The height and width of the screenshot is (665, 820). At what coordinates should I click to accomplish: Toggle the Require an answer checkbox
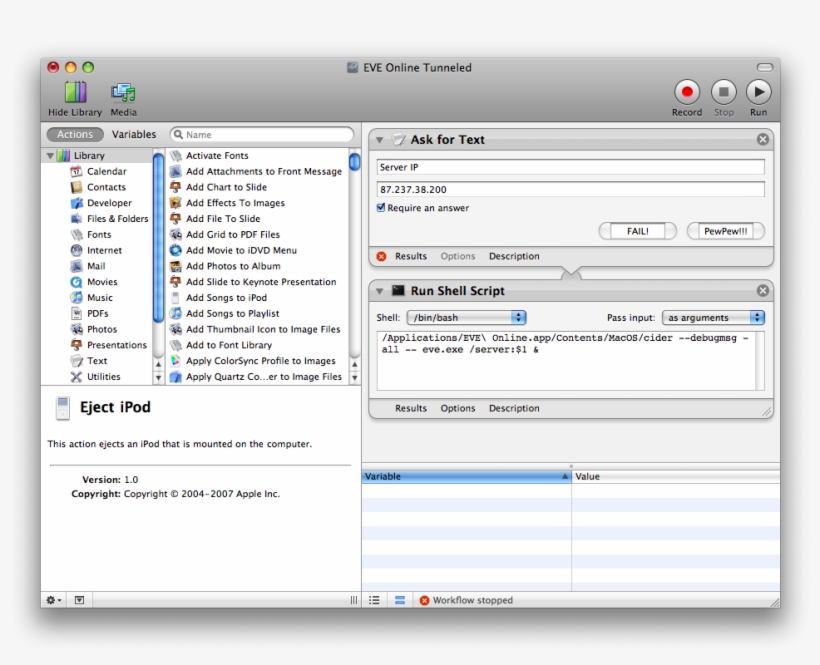381,208
